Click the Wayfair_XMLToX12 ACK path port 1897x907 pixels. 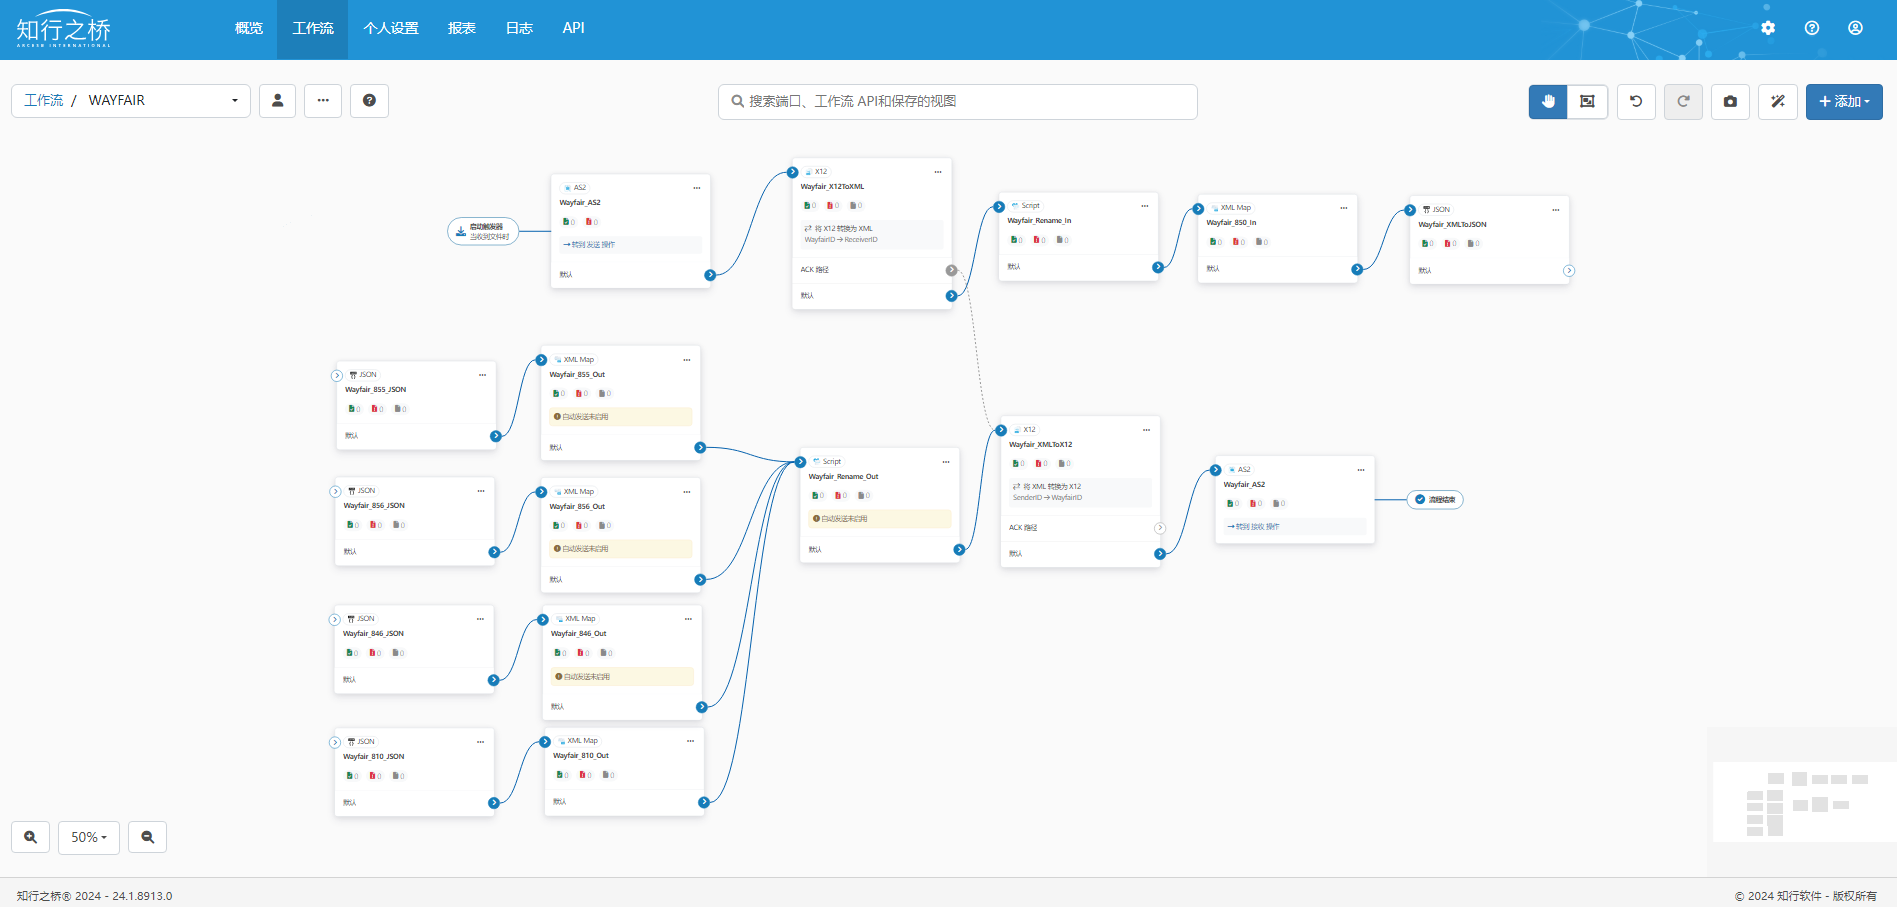1160,528
